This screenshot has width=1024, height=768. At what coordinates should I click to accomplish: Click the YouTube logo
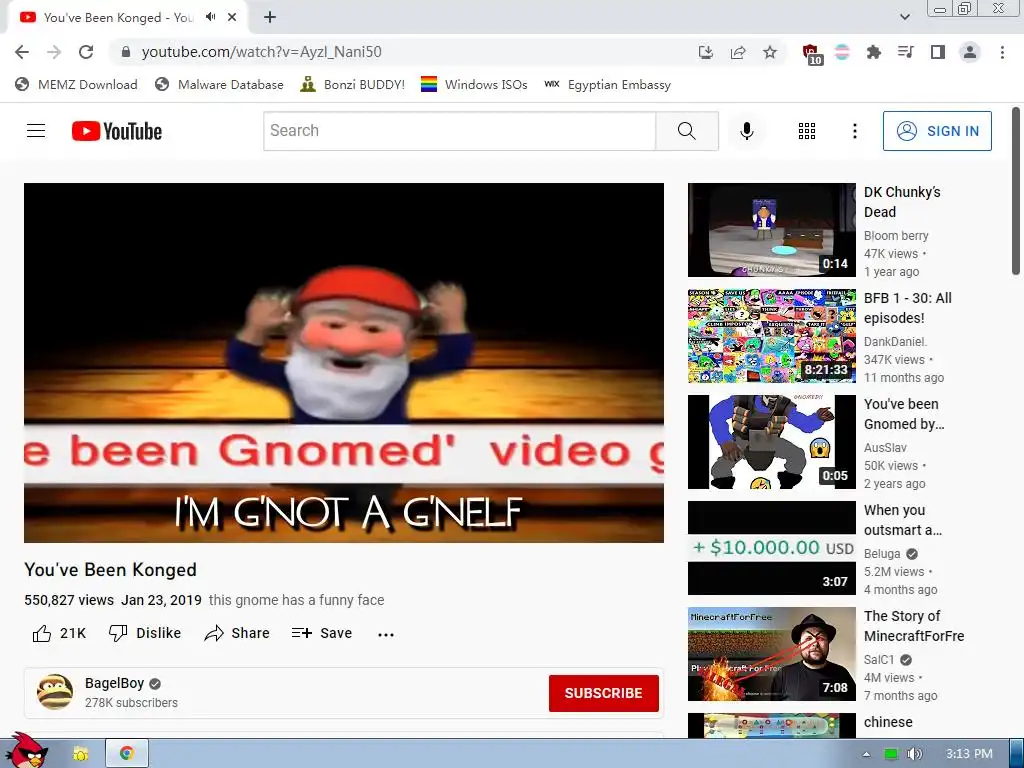click(x=117, y=131)
